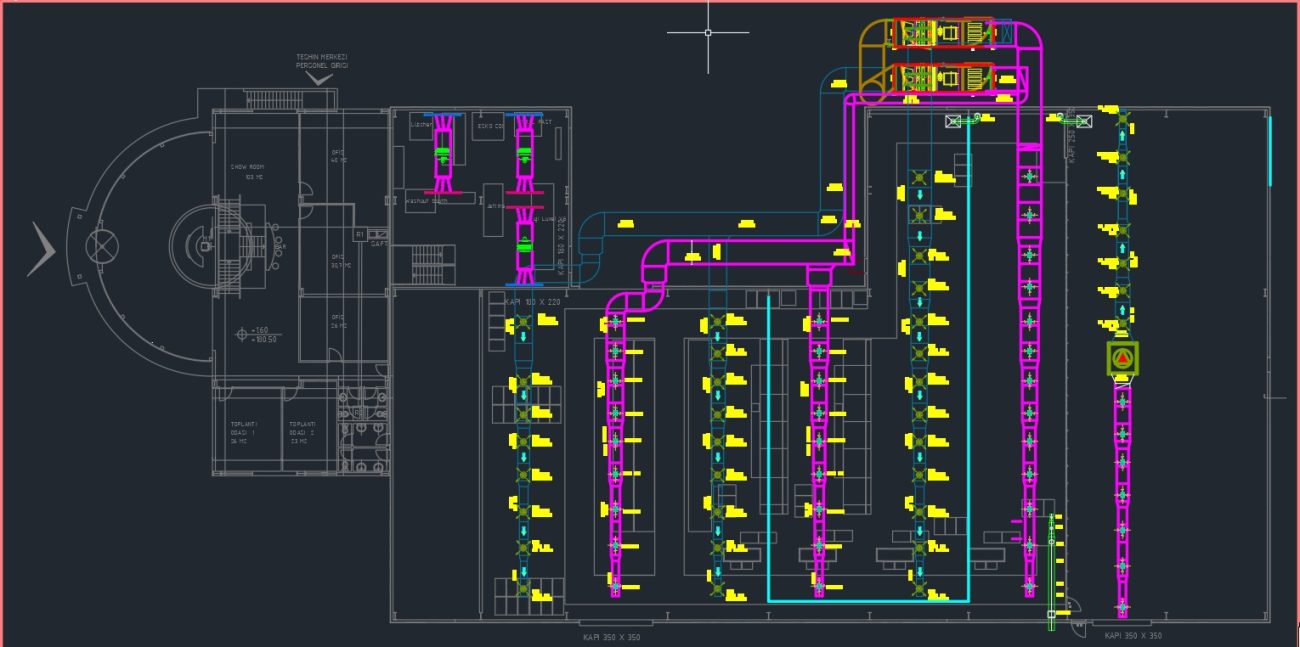
Task: Click the R1 box next to SAFT
Action: 359,234
